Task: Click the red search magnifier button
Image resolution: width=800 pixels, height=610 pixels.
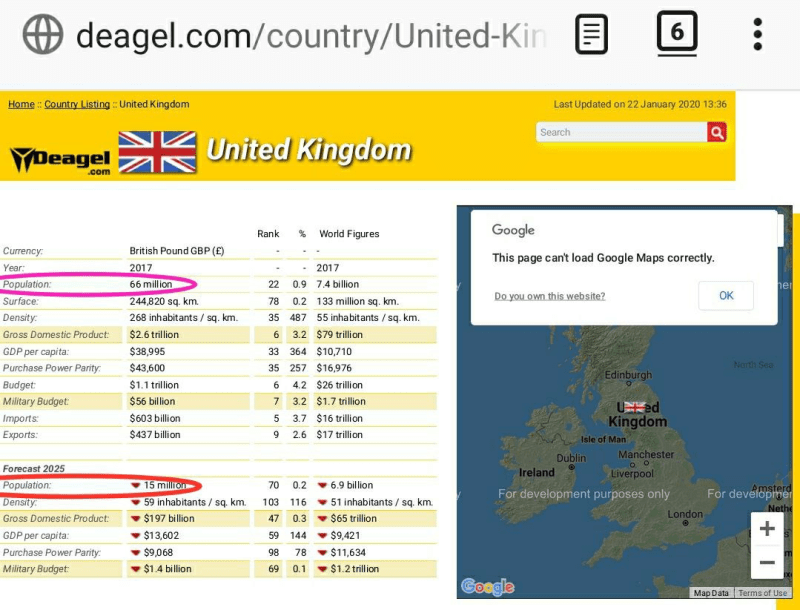Action: [x=717, y=132]
